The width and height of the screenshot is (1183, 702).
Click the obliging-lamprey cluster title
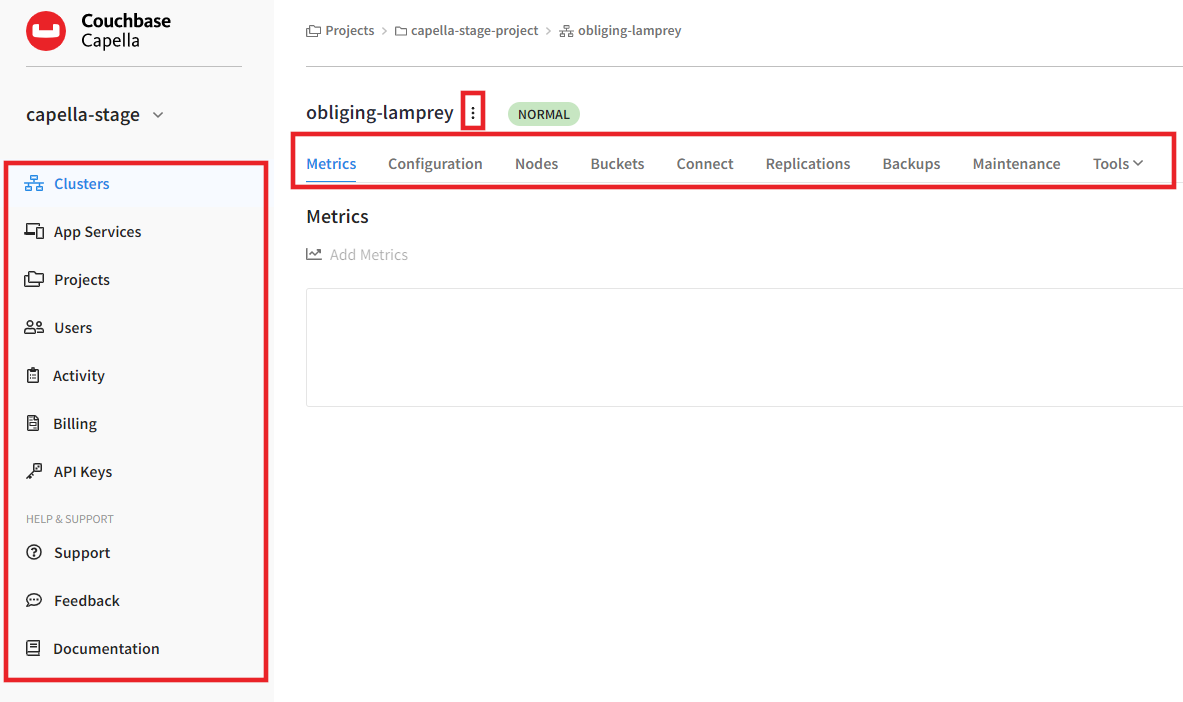[x=379, y=112]
